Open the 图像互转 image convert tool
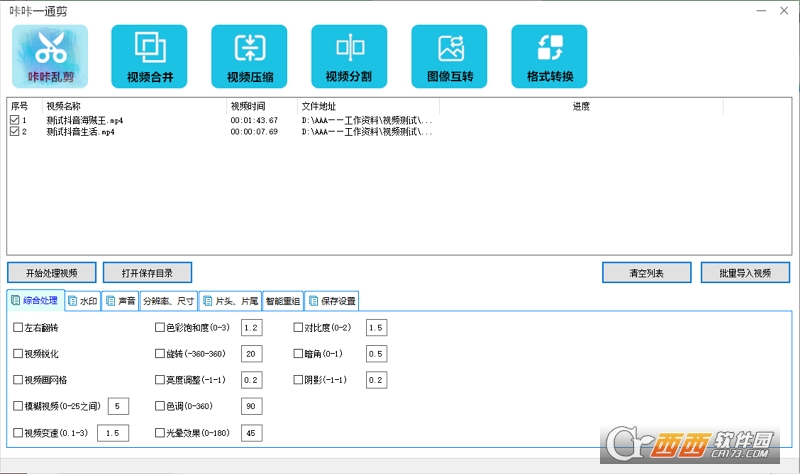This screenshot has width=800, height=474. (x=449, y=56)
